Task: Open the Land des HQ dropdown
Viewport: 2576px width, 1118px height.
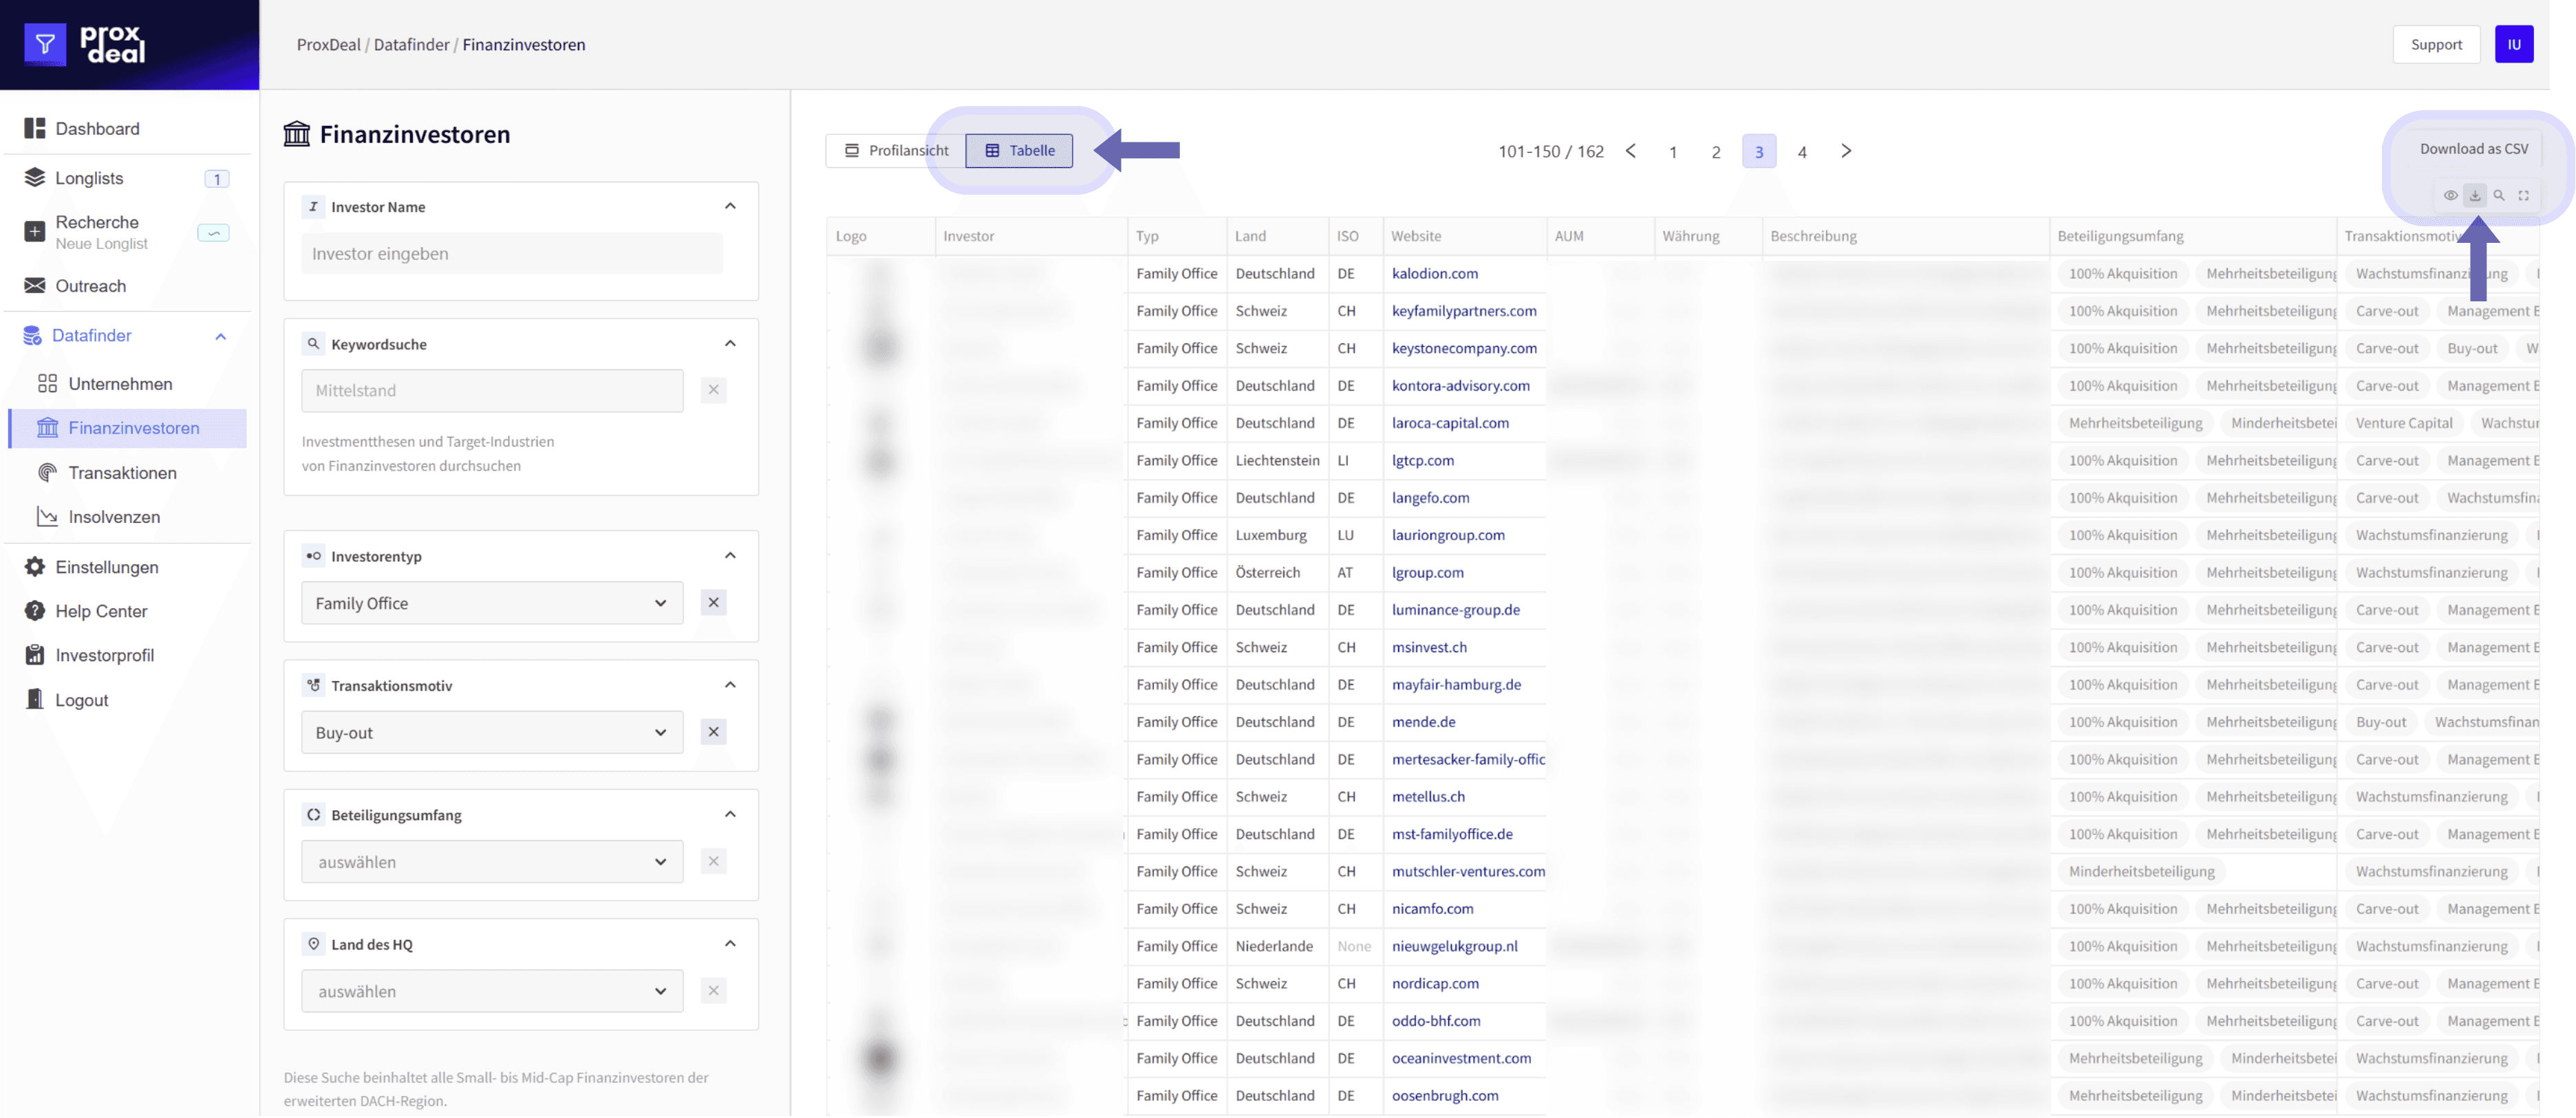Action: [491, 991]
